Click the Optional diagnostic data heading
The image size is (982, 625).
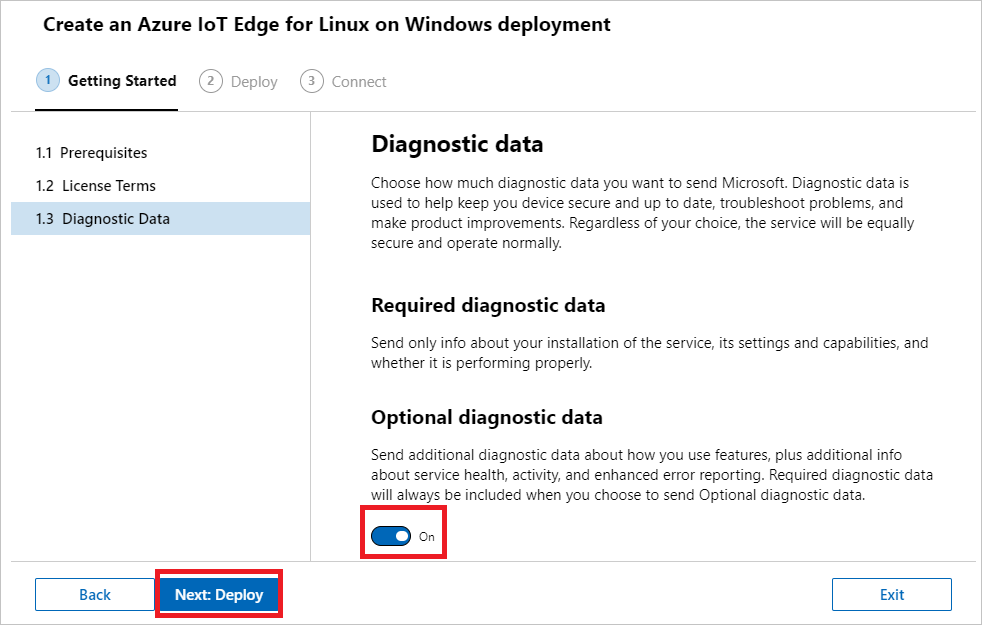(x=487, y=417)
